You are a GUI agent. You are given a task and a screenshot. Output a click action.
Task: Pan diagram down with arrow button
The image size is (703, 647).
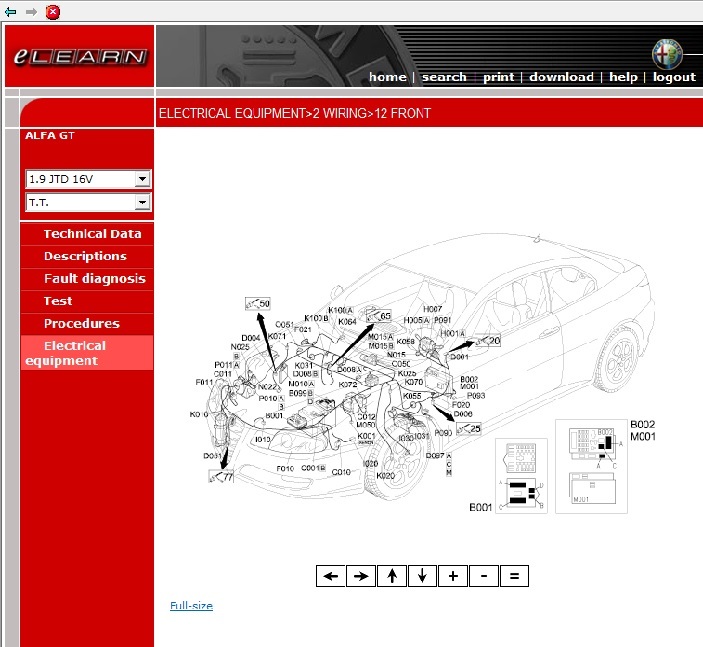tap(422, 576)
